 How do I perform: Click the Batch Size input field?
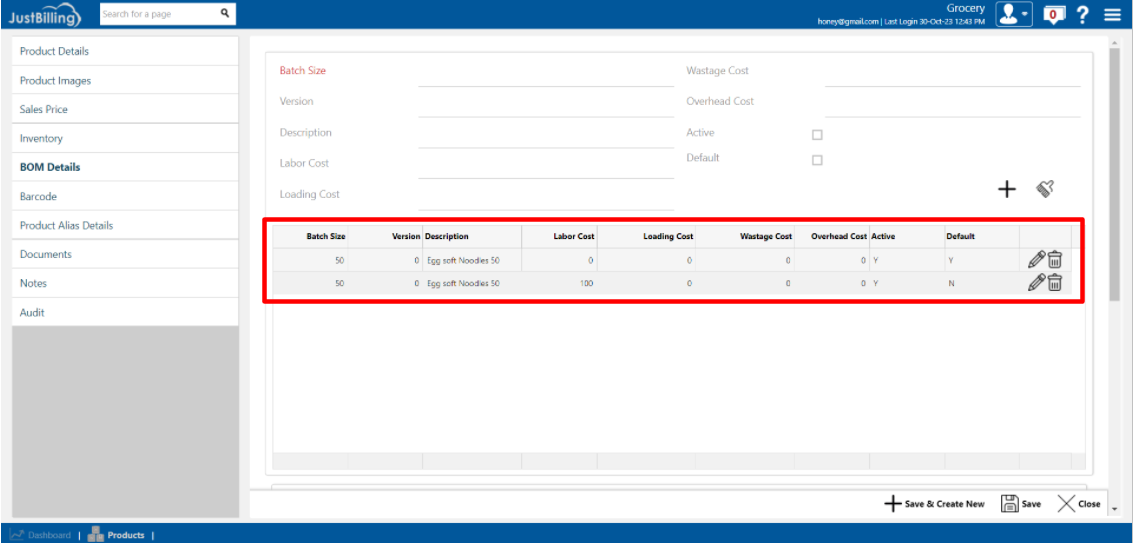545,73
